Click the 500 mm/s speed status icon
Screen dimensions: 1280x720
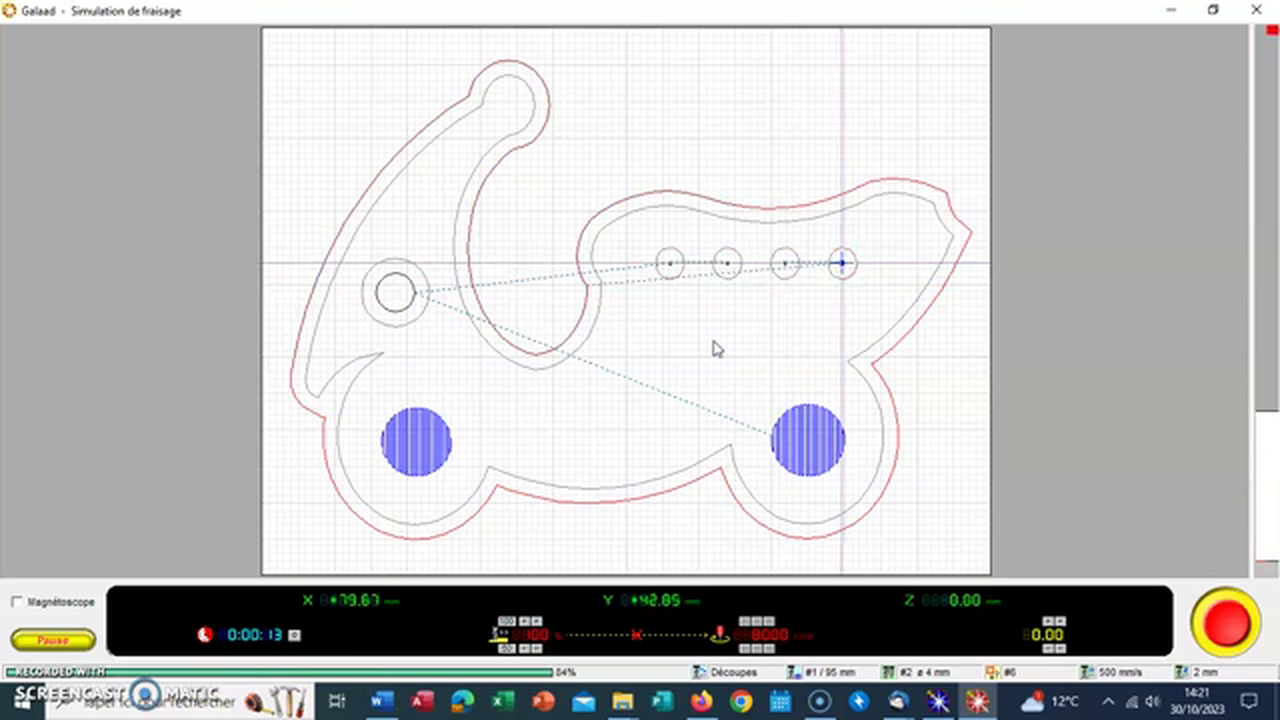(1088, 673)
